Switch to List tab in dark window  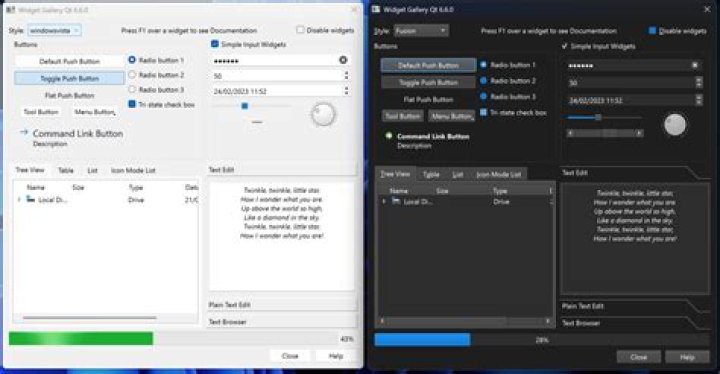pos(458,175)
